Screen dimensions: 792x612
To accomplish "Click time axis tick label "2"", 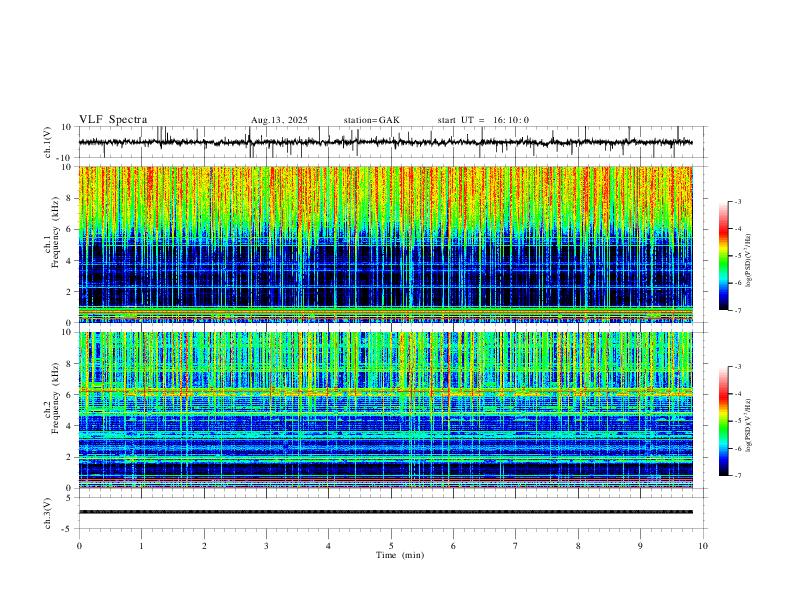I will click(x=204, y=546).
